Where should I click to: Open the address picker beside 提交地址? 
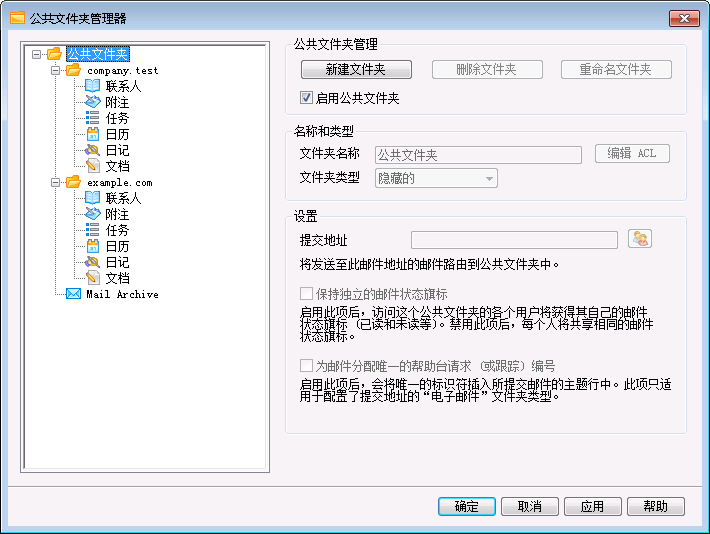(640, 239)
